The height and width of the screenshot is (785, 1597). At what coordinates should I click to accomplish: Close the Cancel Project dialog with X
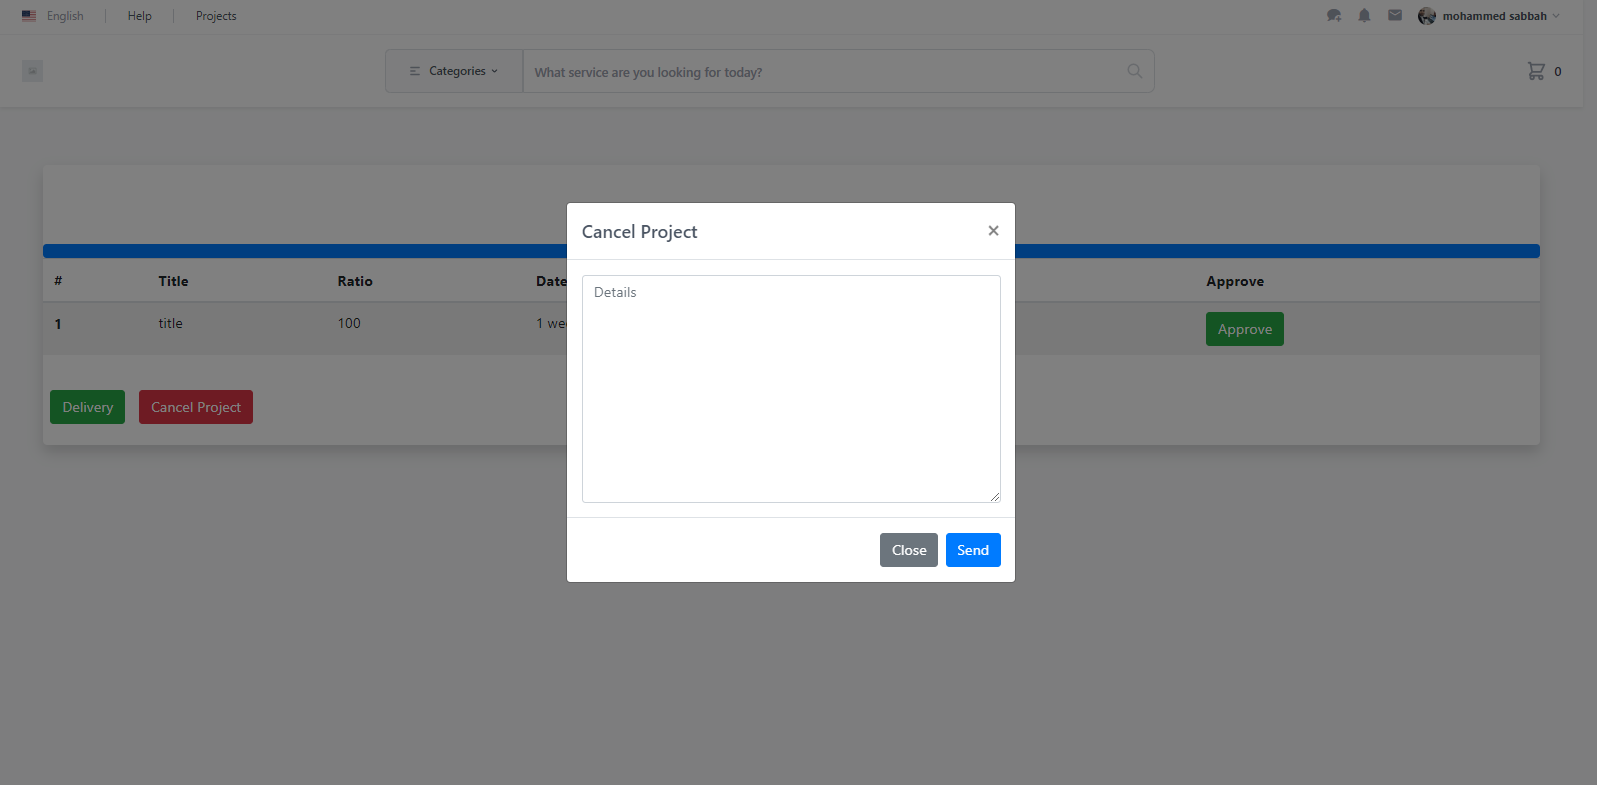(x=993, y=231)
